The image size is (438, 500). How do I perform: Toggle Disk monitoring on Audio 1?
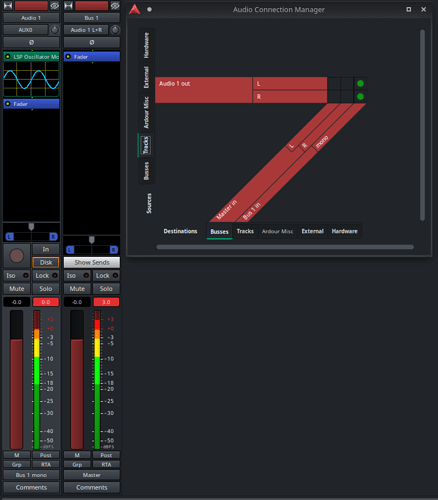(46, 262)
